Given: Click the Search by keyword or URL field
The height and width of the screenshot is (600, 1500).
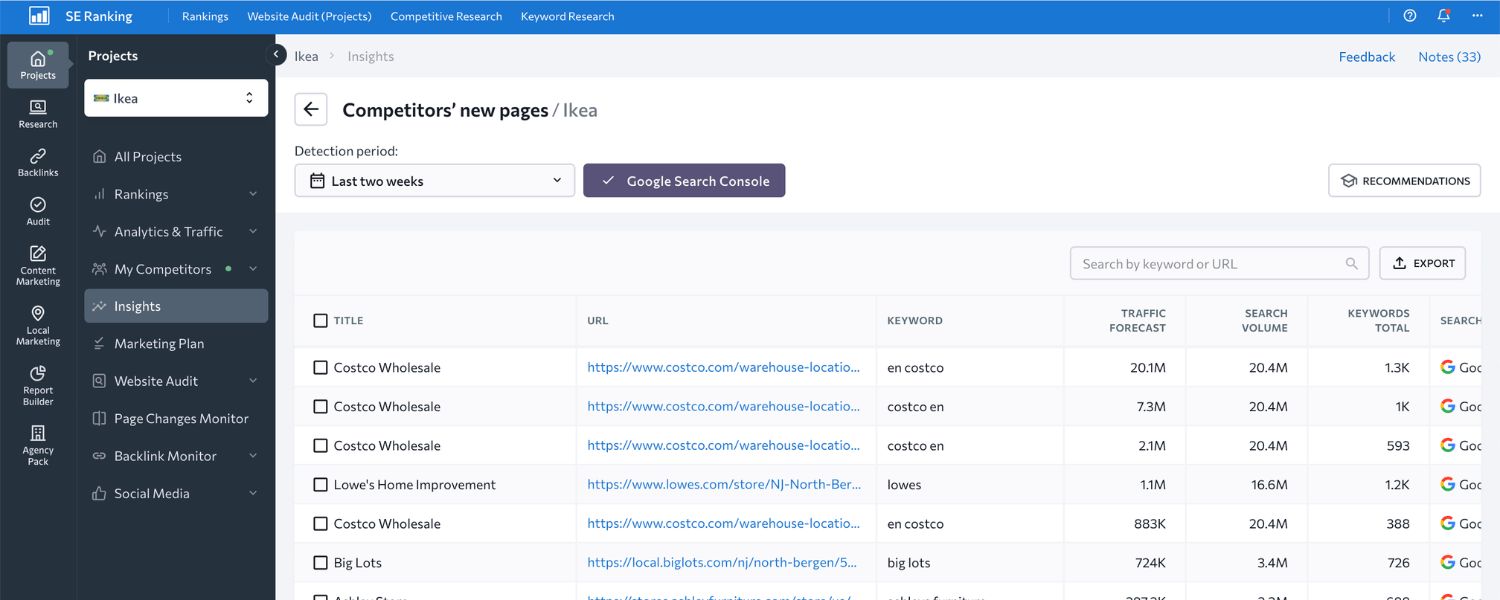Looking at the screenshot, I should point(1210,264).
